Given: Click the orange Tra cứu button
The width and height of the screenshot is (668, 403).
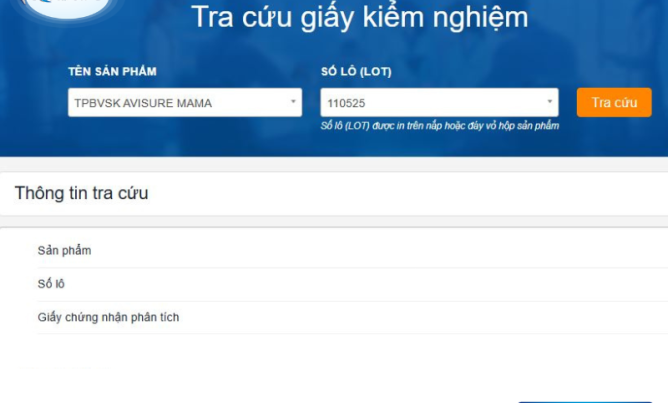Looking at the screenshot, I should click(x=614, y=102).
